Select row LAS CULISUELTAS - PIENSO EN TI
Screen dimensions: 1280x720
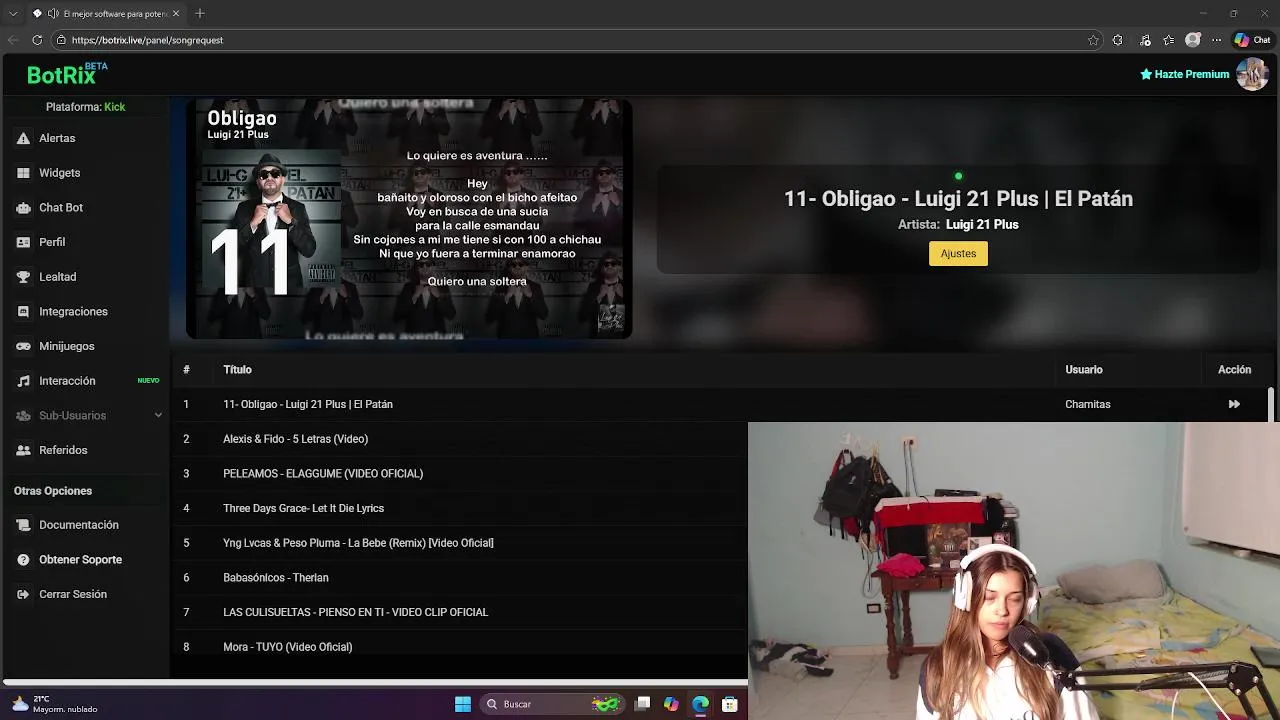[460, 612]
